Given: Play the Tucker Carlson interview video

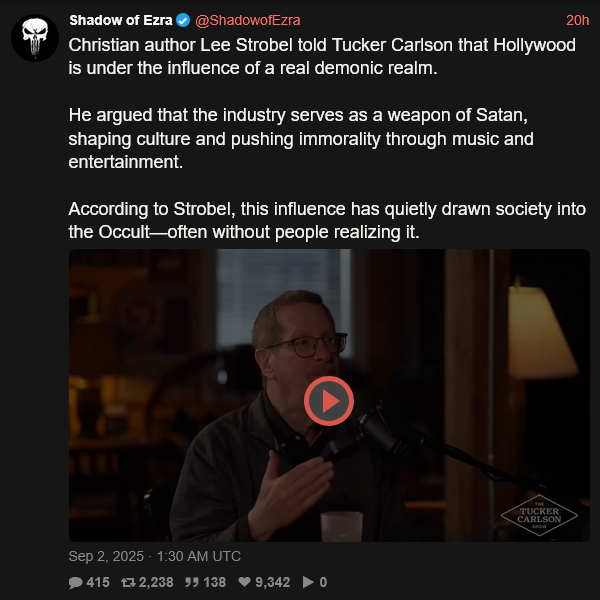Looking at the screenshot, I should pyautogui.click(x=329, y=401).
